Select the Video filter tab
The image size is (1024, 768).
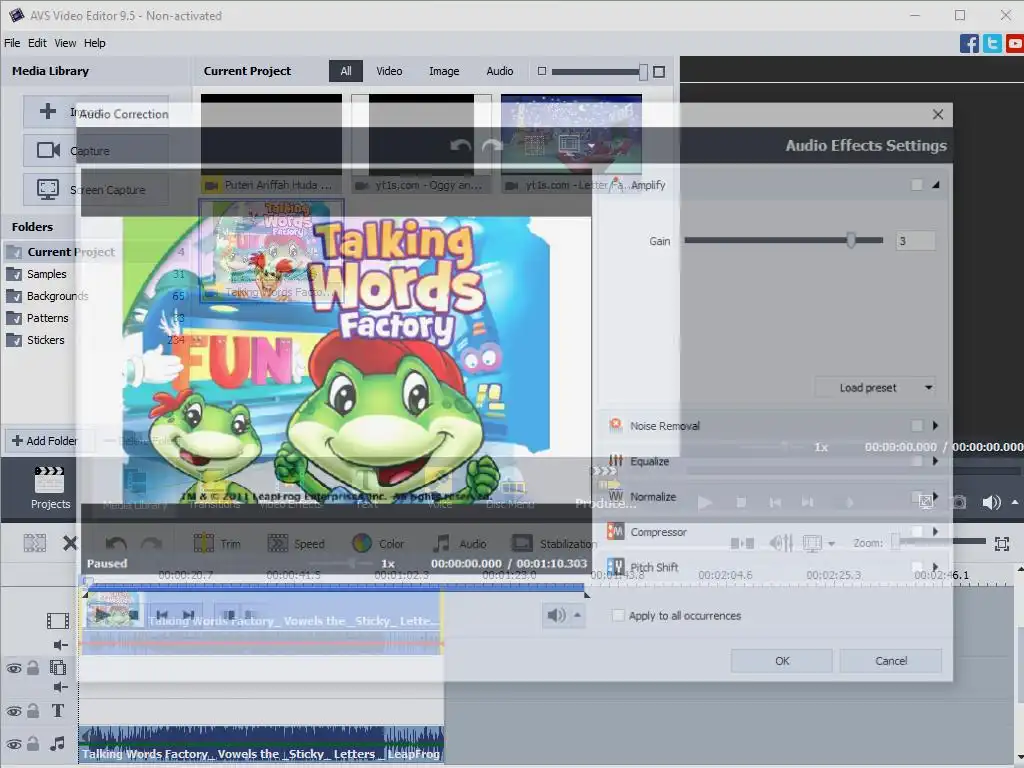pyautogui.click(x=389, y=71)
